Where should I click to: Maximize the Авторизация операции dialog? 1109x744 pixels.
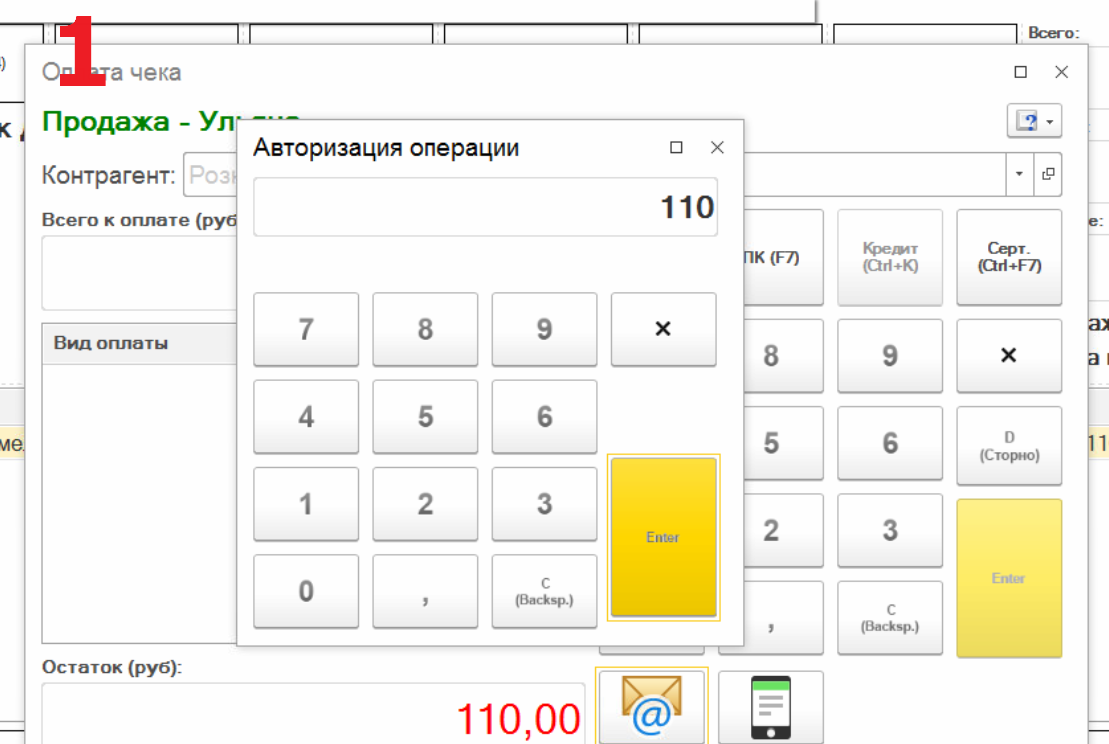[676, 148]
